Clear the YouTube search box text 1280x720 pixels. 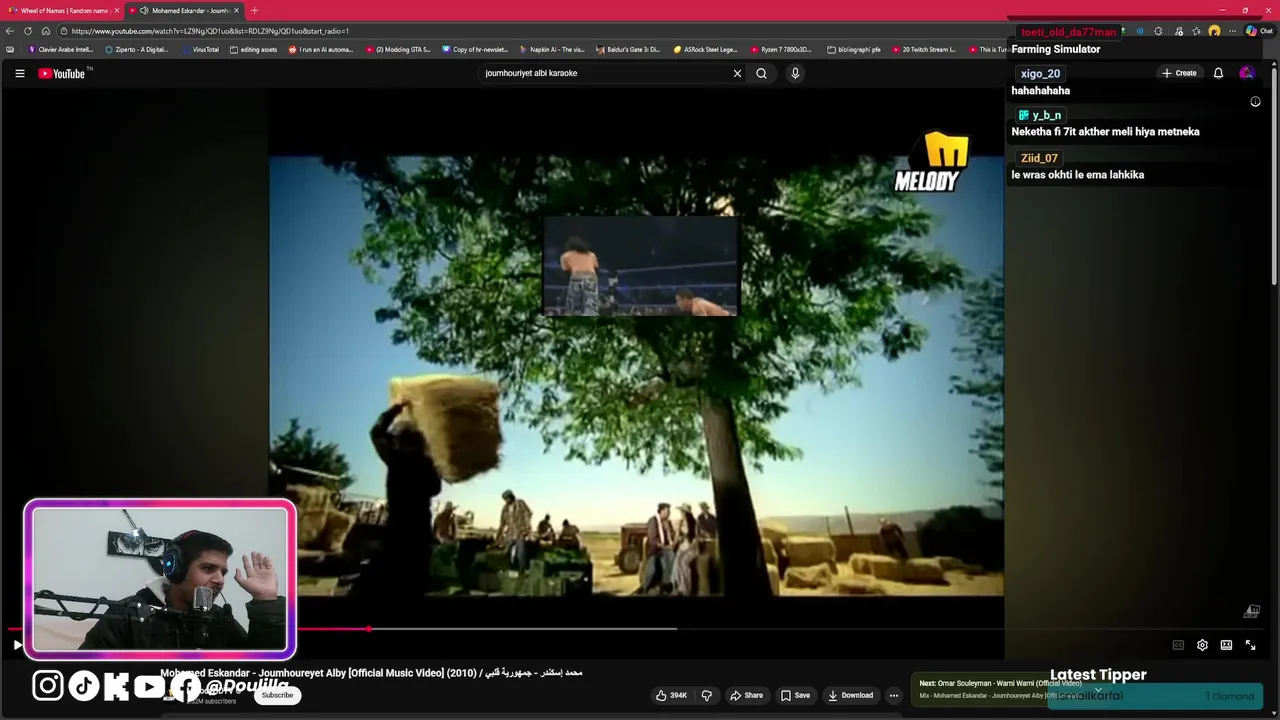(x=737, y=73)
